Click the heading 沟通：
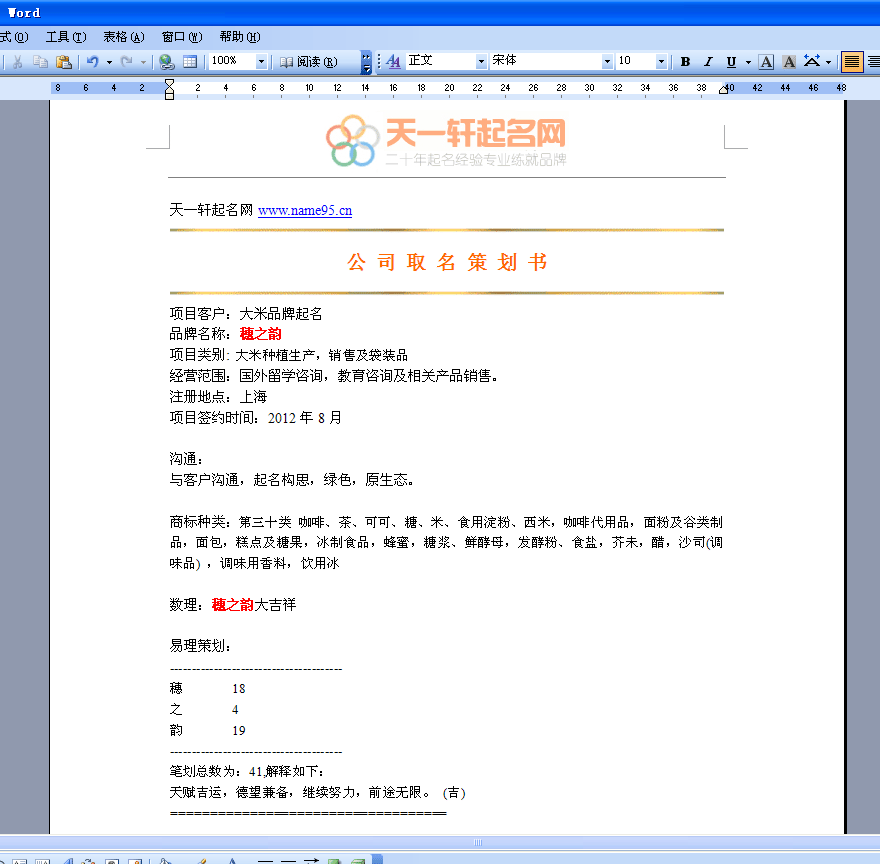Image resolution: width=880 pixels, height=864 pixels. pos(186,459)
